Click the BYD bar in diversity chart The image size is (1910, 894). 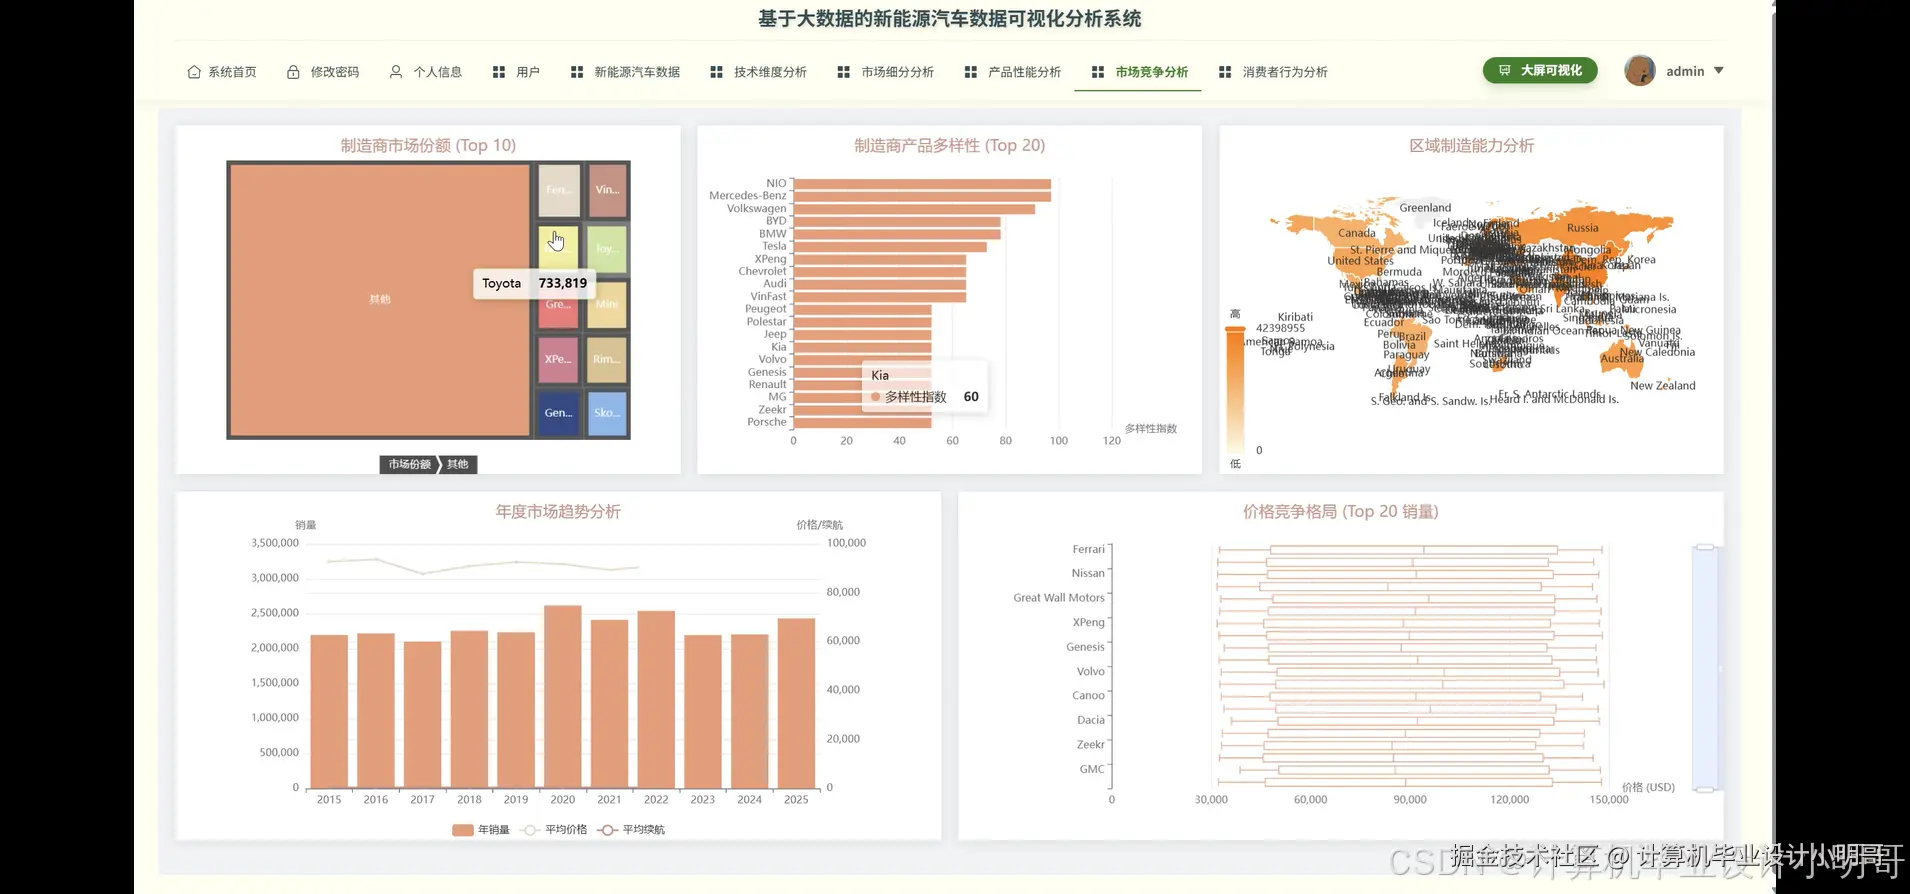[x=897, y=221]
